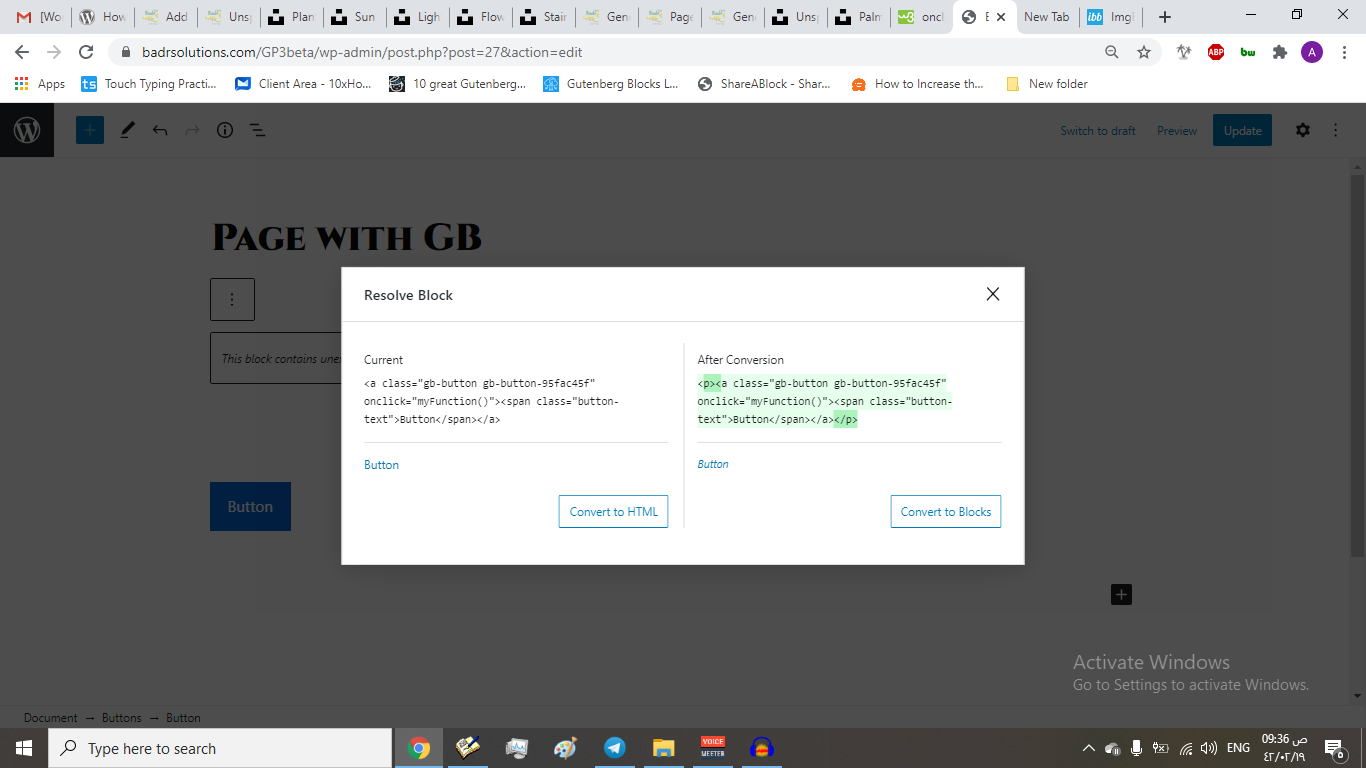Select the pencil Tools icon
This screenshot has width=1366, height=768.
127,130
